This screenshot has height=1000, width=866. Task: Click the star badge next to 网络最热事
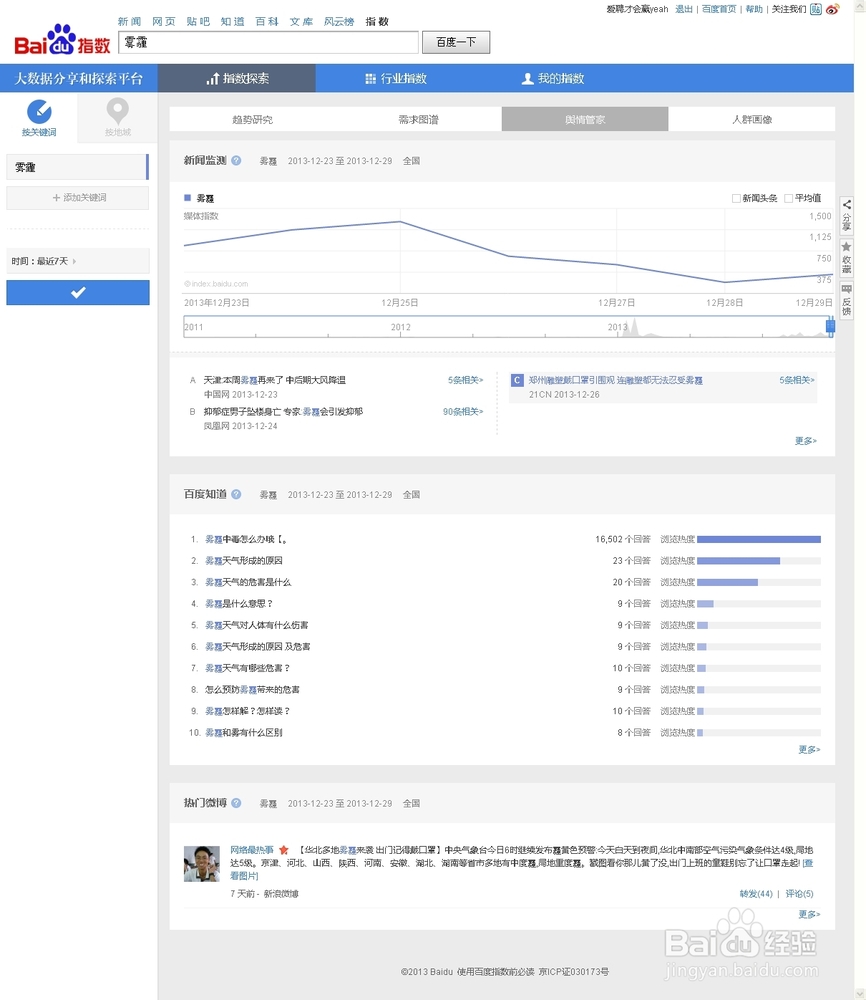[x=284, y=849]
